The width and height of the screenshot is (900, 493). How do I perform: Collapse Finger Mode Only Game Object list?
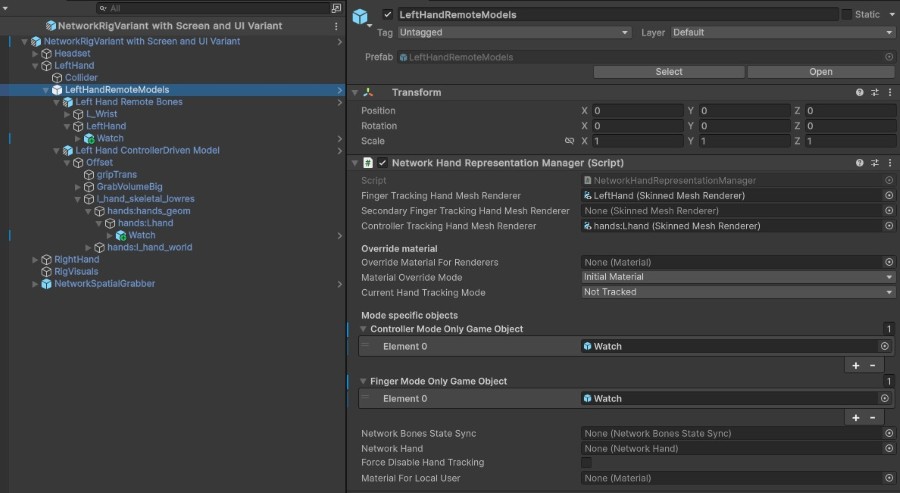(363, 381)
